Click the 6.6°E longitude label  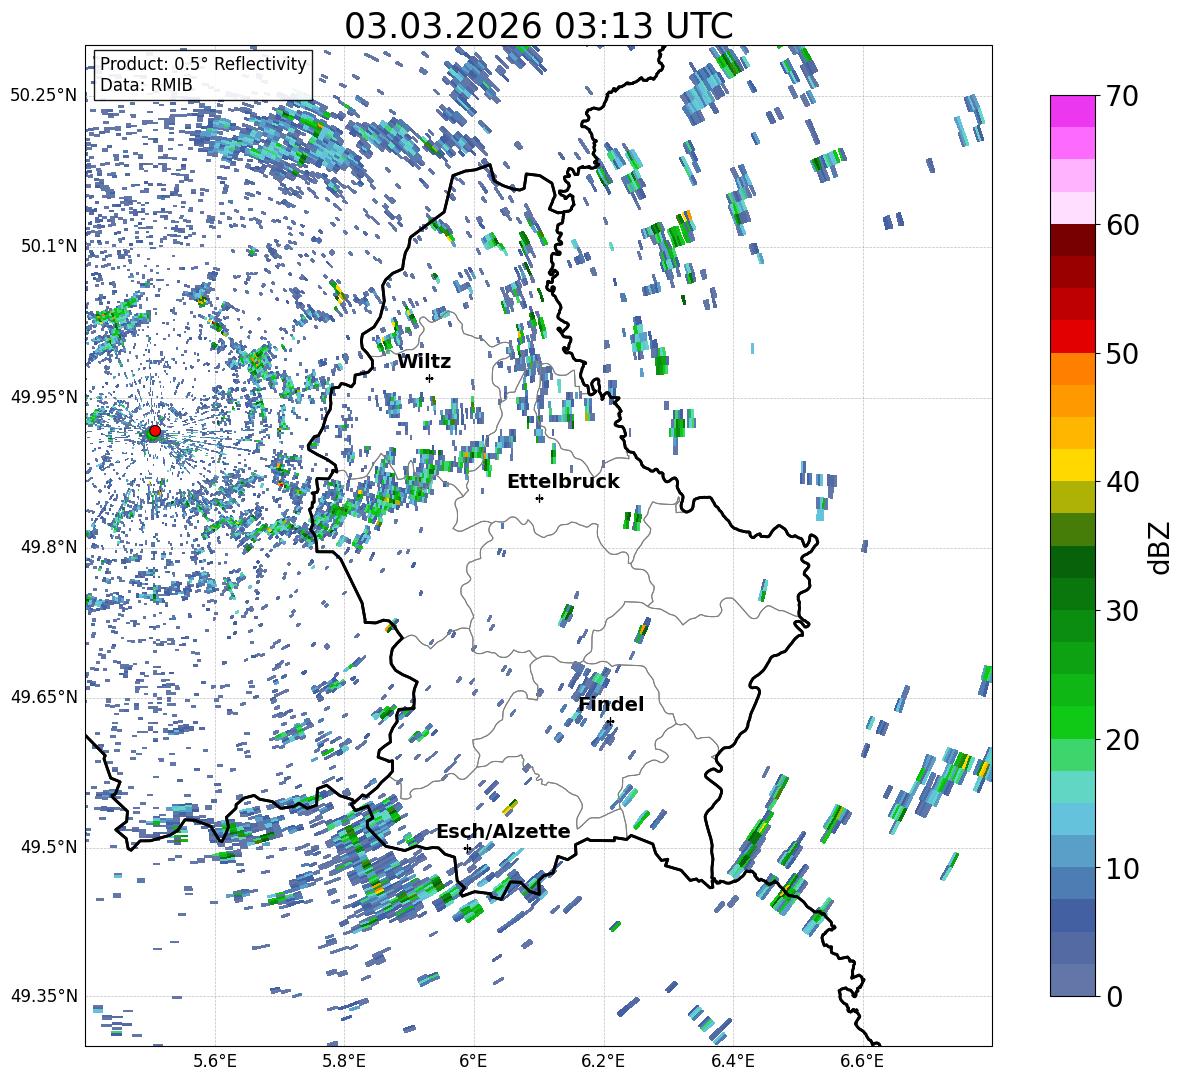(862, 1062)
